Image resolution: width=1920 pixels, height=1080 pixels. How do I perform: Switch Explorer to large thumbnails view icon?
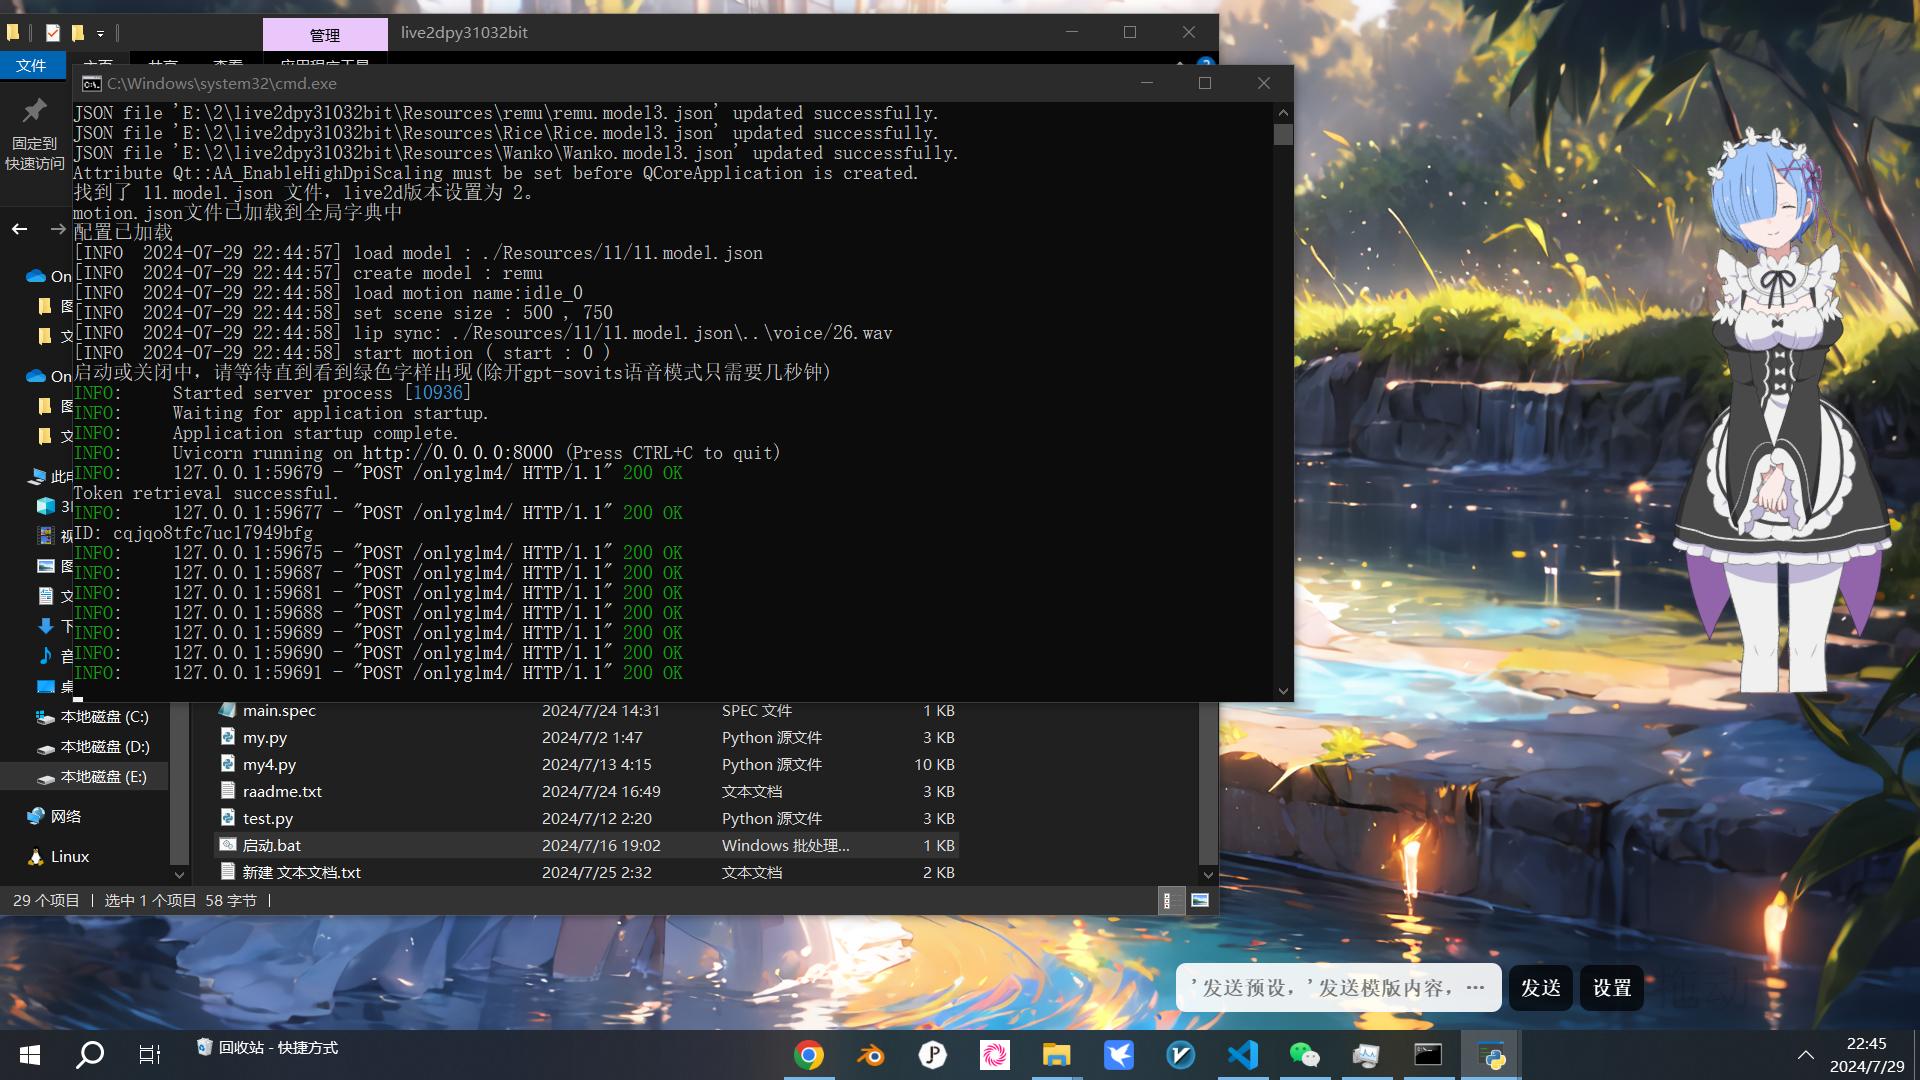pos(1200,901)
